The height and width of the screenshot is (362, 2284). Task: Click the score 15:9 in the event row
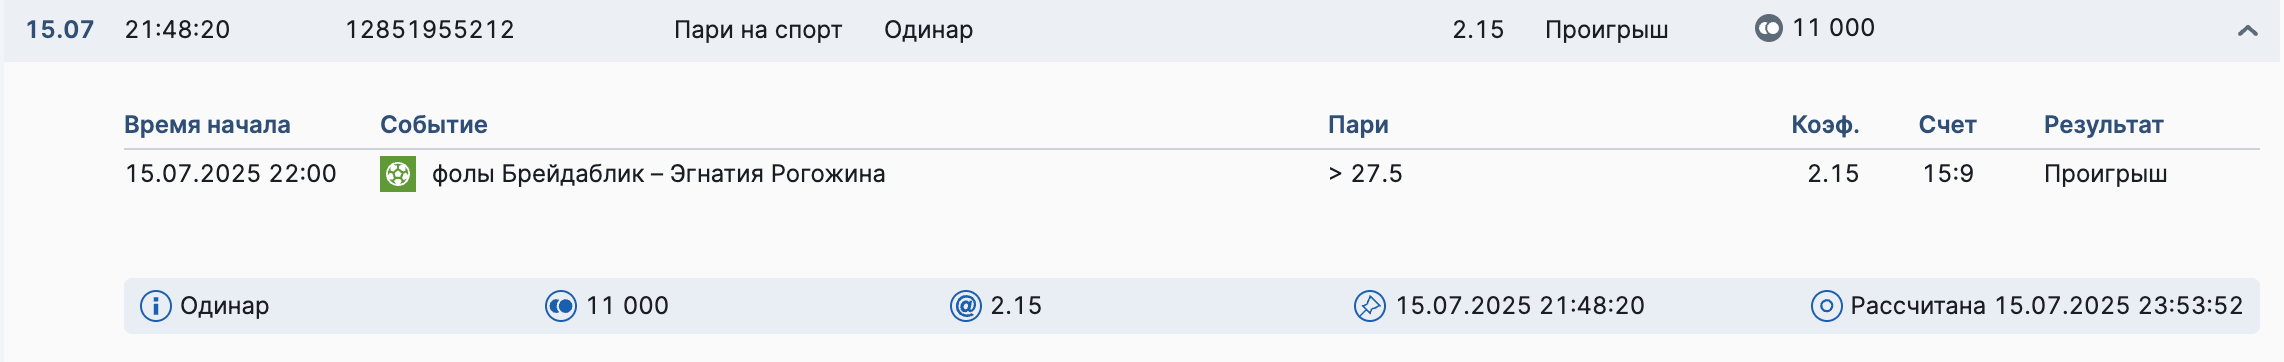pyautogui.click(x=1948, y=174)
